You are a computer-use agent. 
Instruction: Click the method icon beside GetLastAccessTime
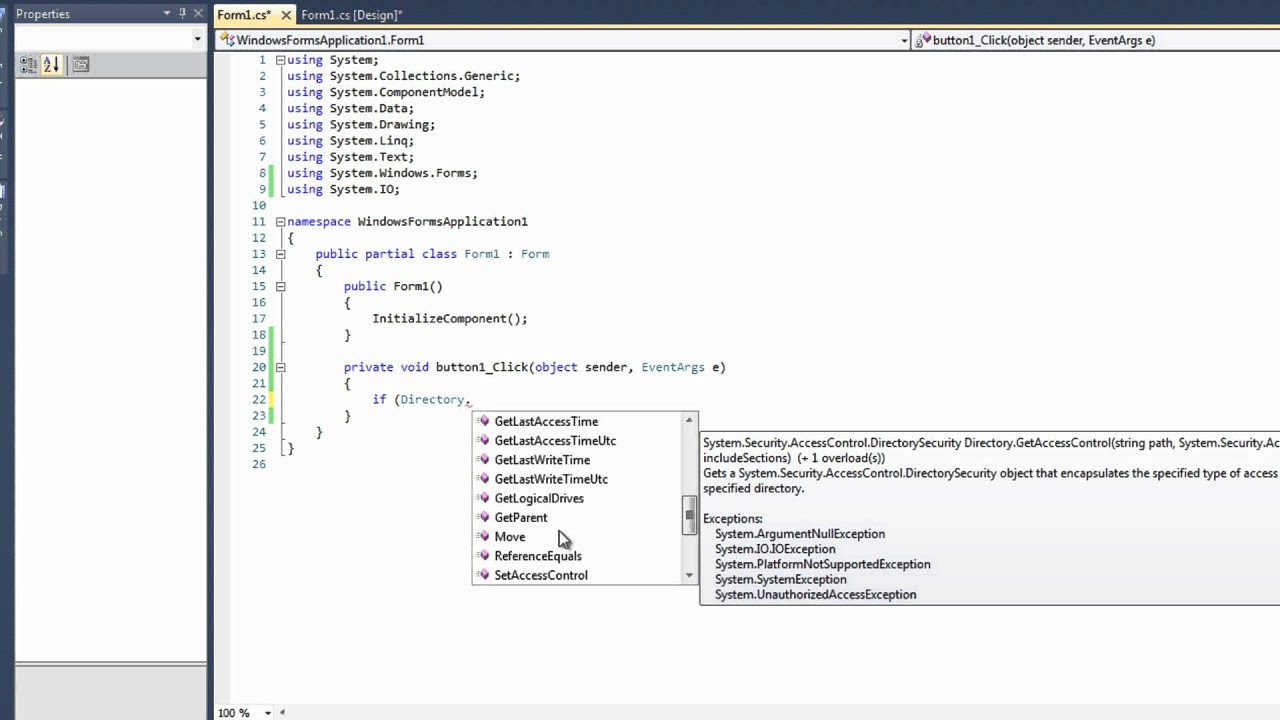(484, 421)
